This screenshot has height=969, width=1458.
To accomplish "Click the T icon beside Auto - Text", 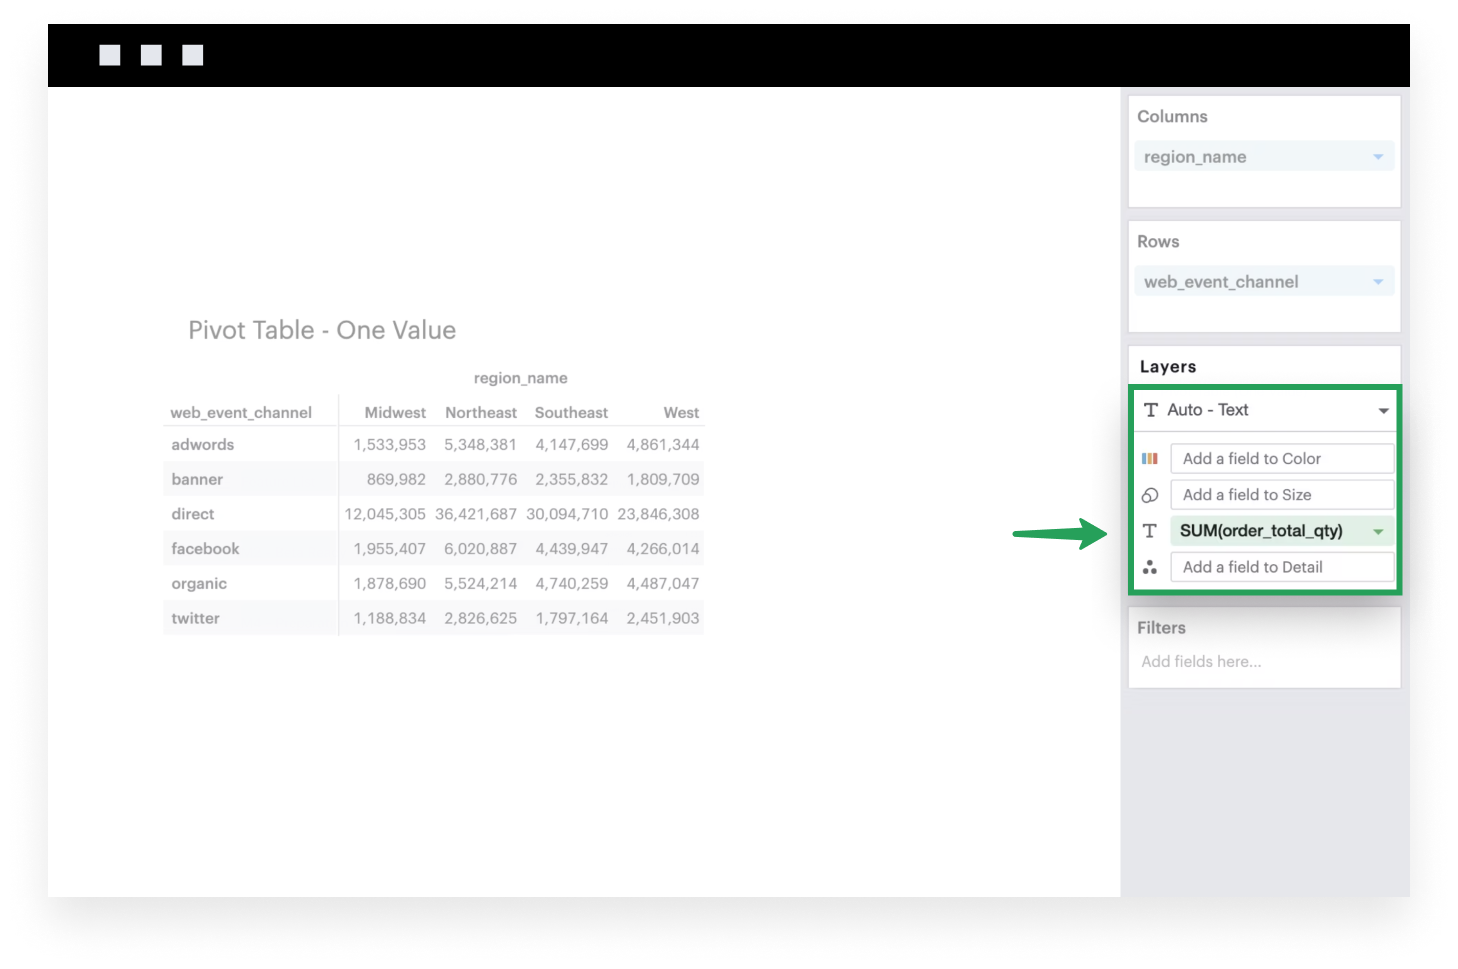I will (1151, 410).
